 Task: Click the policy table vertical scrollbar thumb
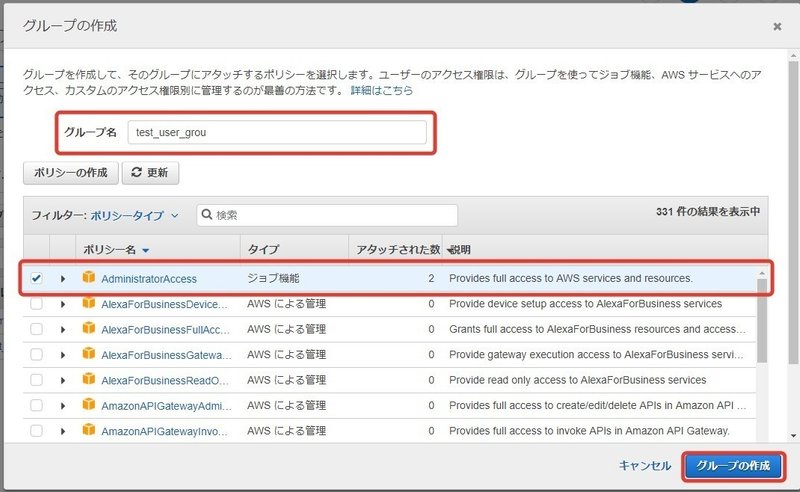[x=762, y=321]
